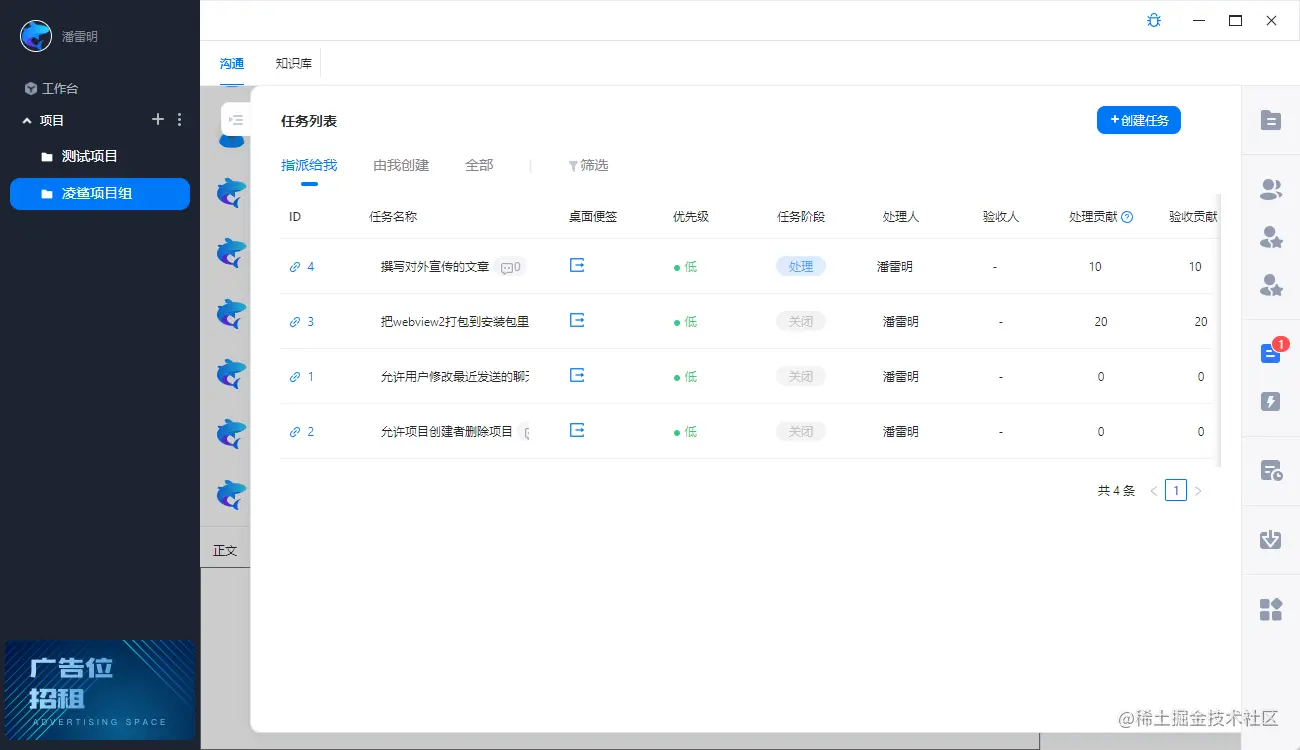Click the 关闭 stage tag for task 1
The image size is (1300, 750).
[801, 377]
